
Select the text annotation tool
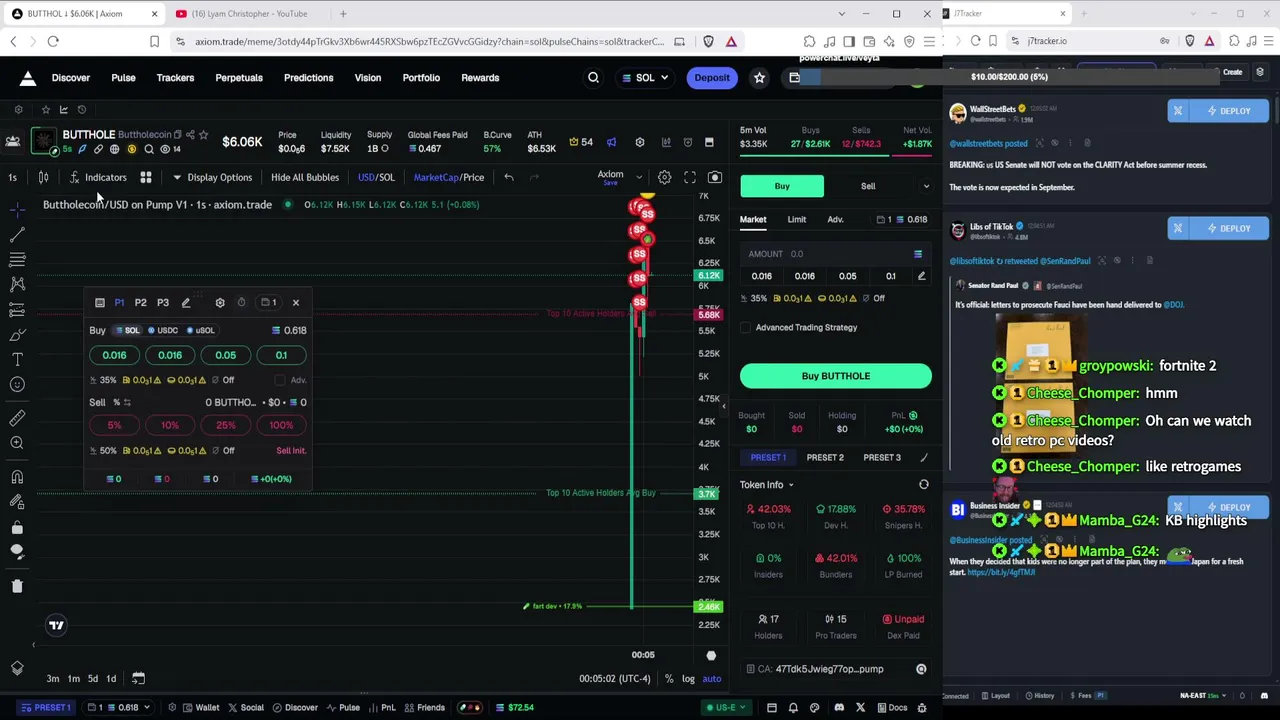click(x=17, y=359)
